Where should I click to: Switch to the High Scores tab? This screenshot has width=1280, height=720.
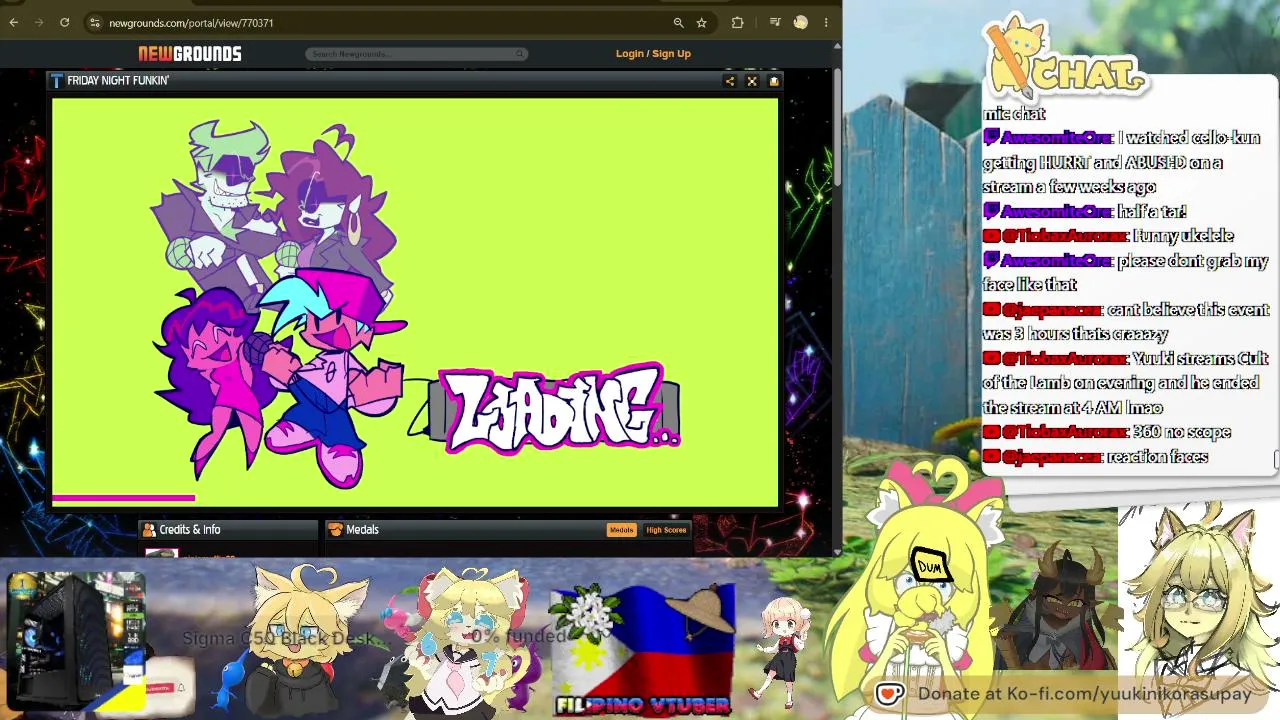(666, 530)
